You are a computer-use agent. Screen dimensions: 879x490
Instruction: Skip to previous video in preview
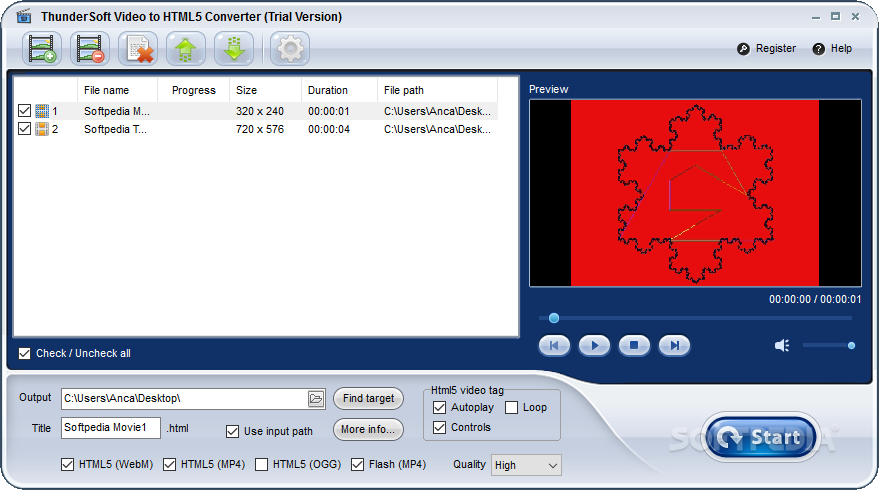point(554,345)
